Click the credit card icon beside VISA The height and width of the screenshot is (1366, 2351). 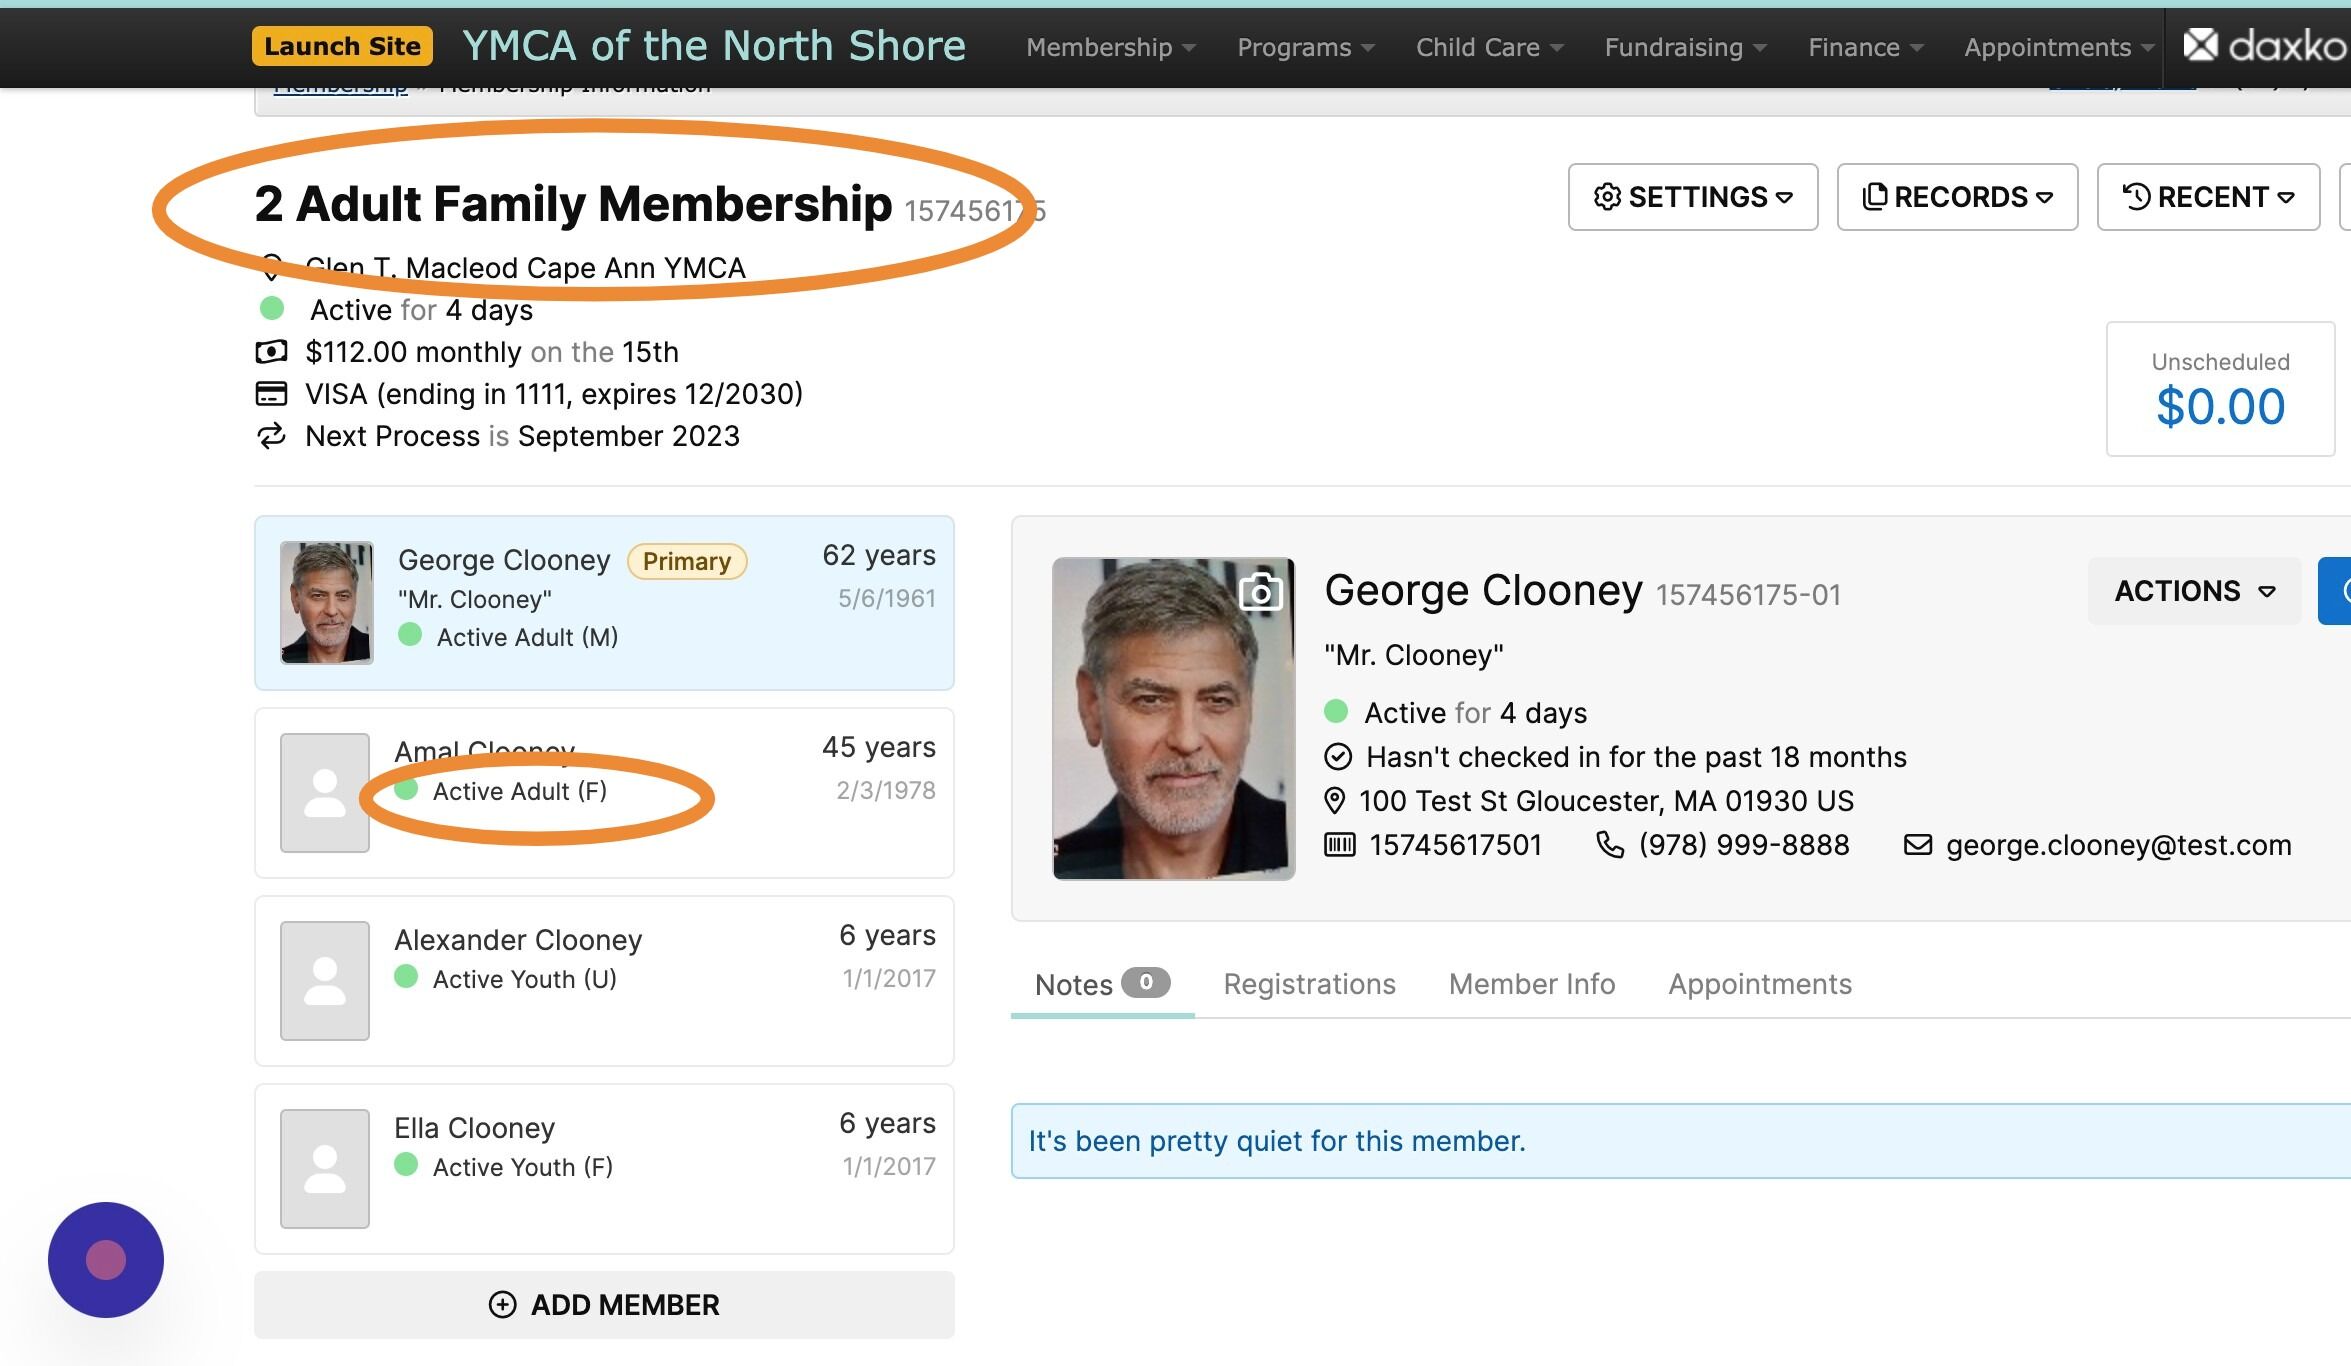[x=271, y=394]
